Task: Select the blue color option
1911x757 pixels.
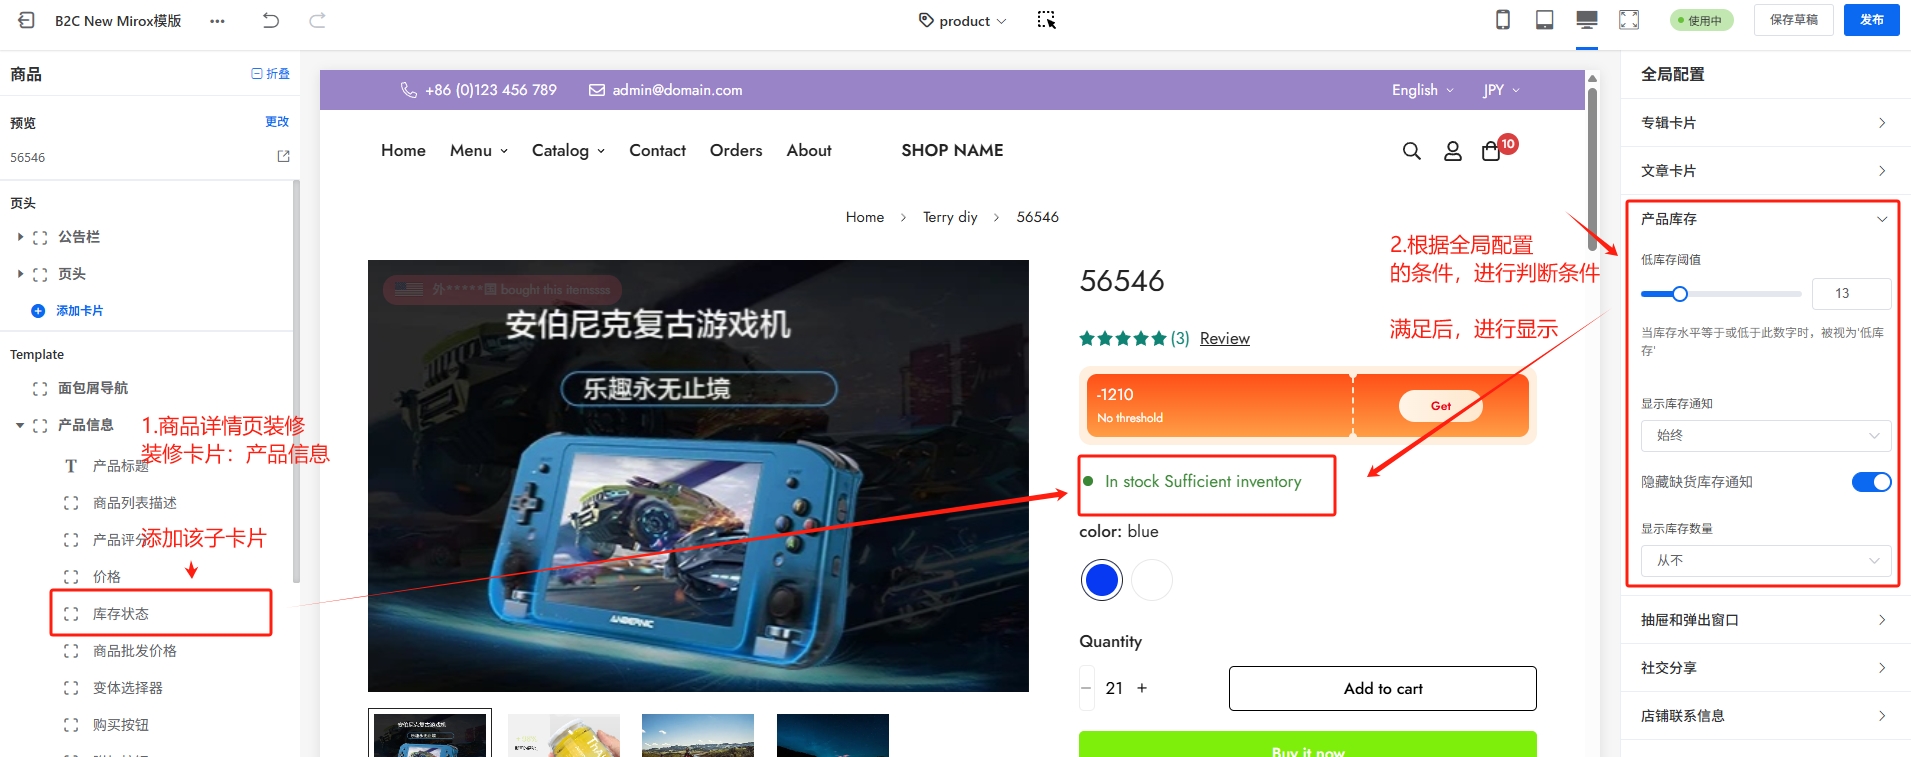Action: point(1102,580)
